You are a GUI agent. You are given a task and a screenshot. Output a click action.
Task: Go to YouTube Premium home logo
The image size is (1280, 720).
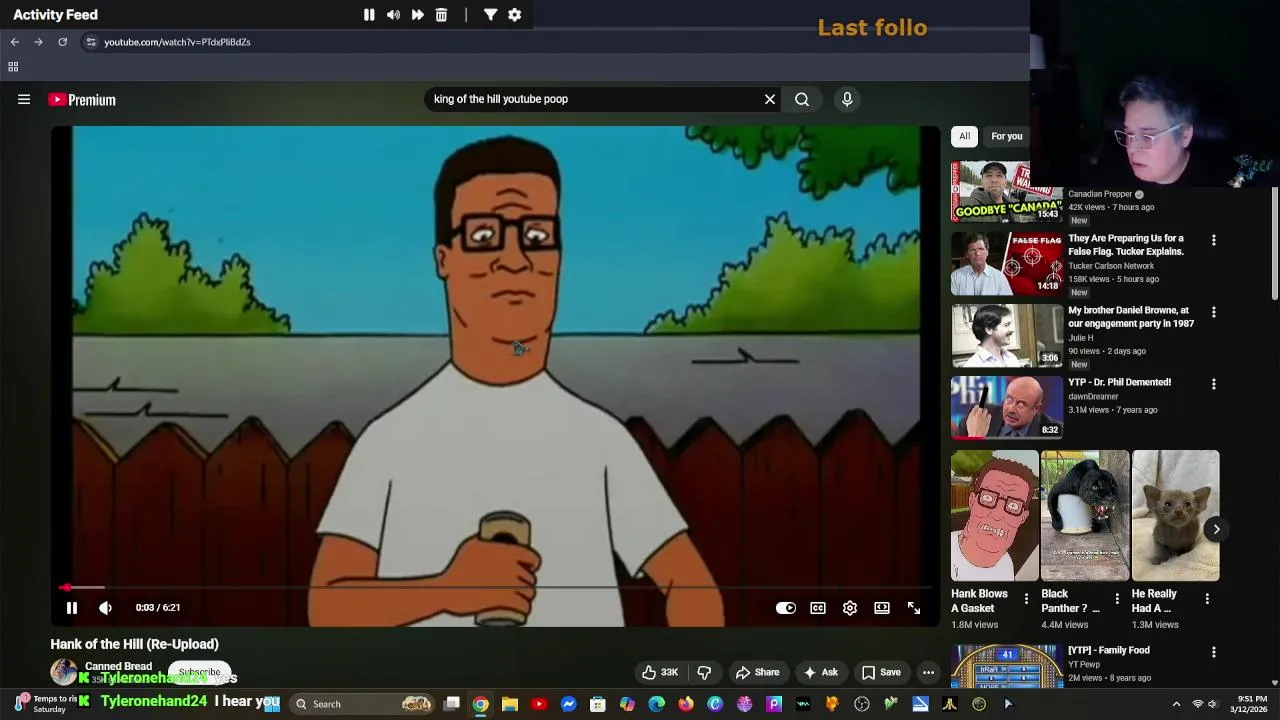point(82,99)
